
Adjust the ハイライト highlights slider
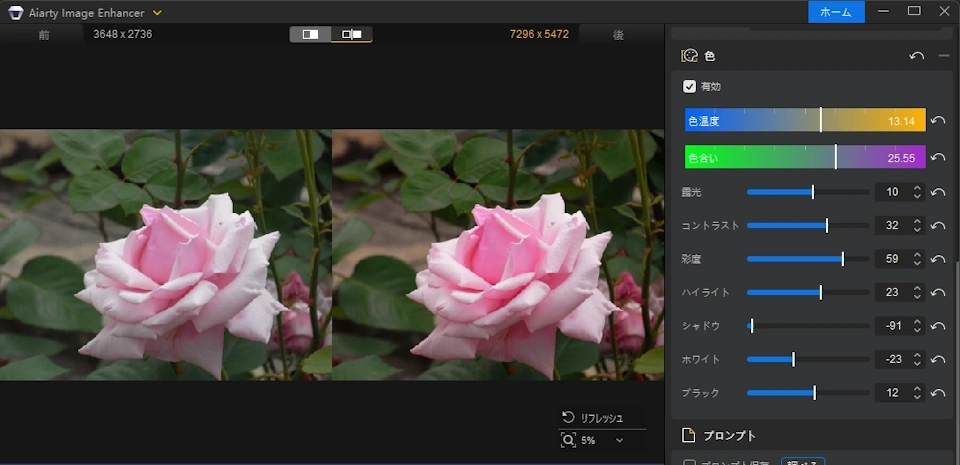[x=808, y=292]
